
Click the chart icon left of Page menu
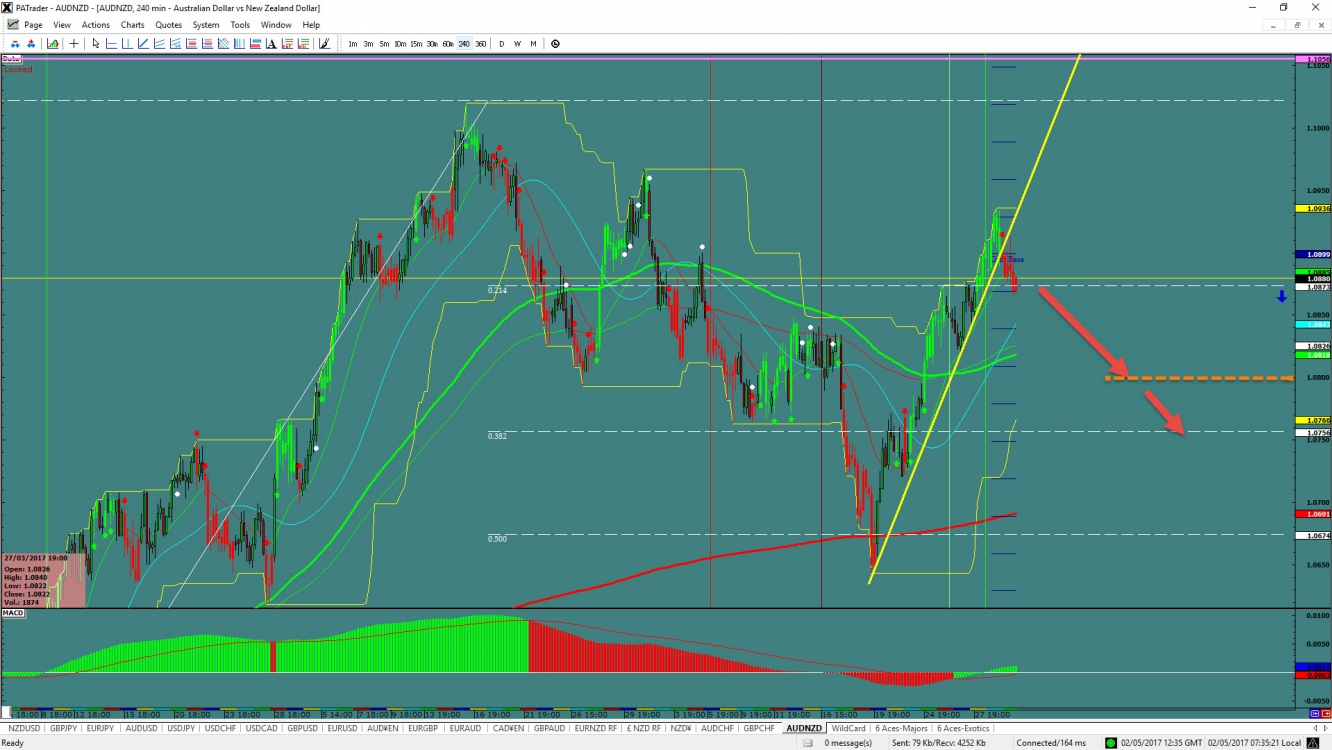12,24
